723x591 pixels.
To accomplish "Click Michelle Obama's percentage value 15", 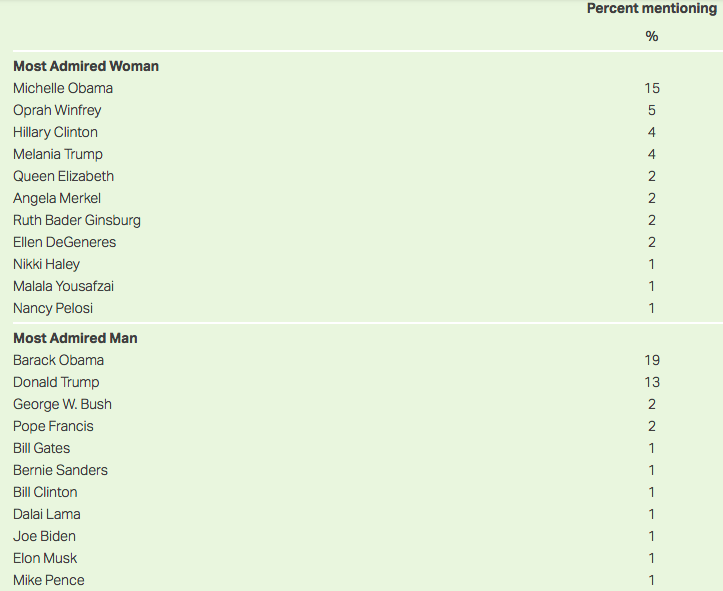I will coord(652,88).
